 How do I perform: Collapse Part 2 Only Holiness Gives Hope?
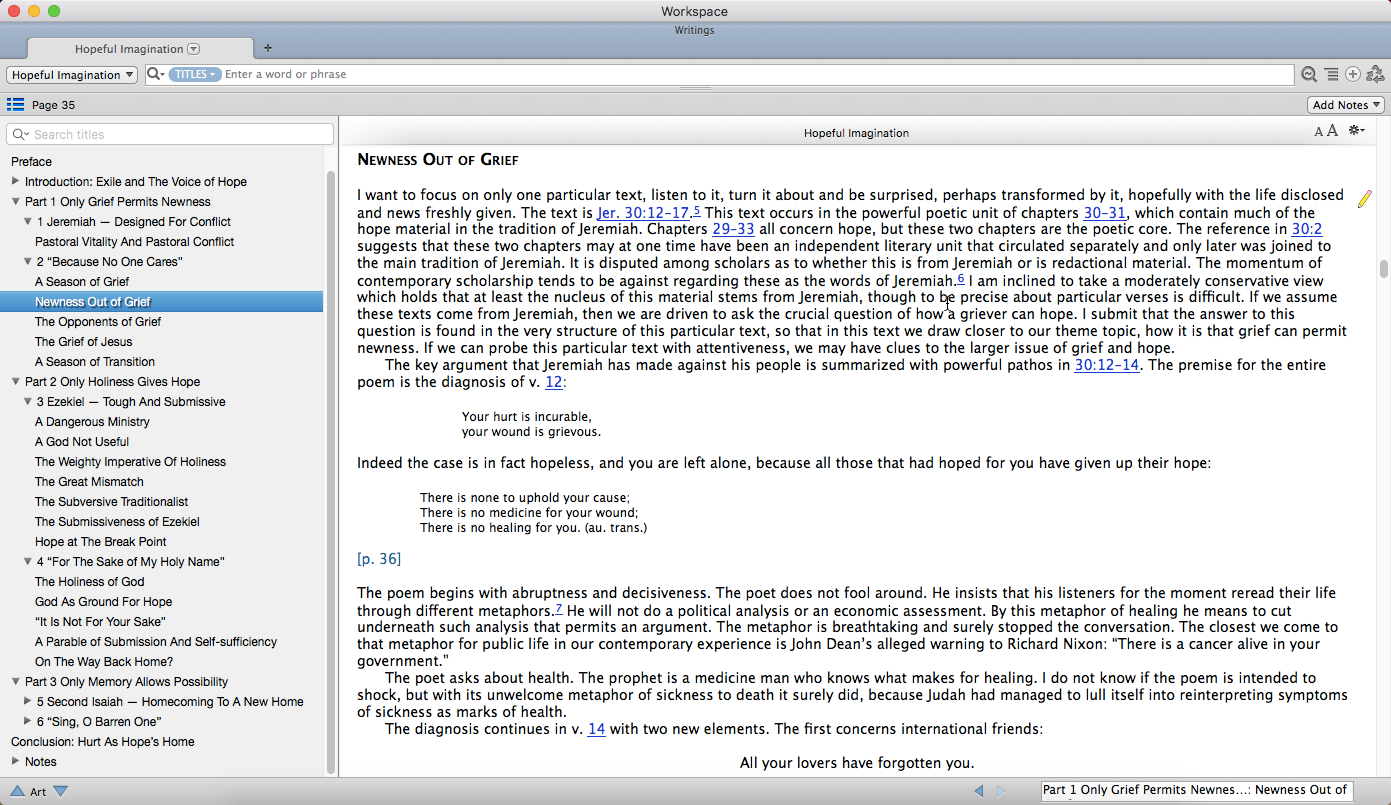(x=15, y=381)
